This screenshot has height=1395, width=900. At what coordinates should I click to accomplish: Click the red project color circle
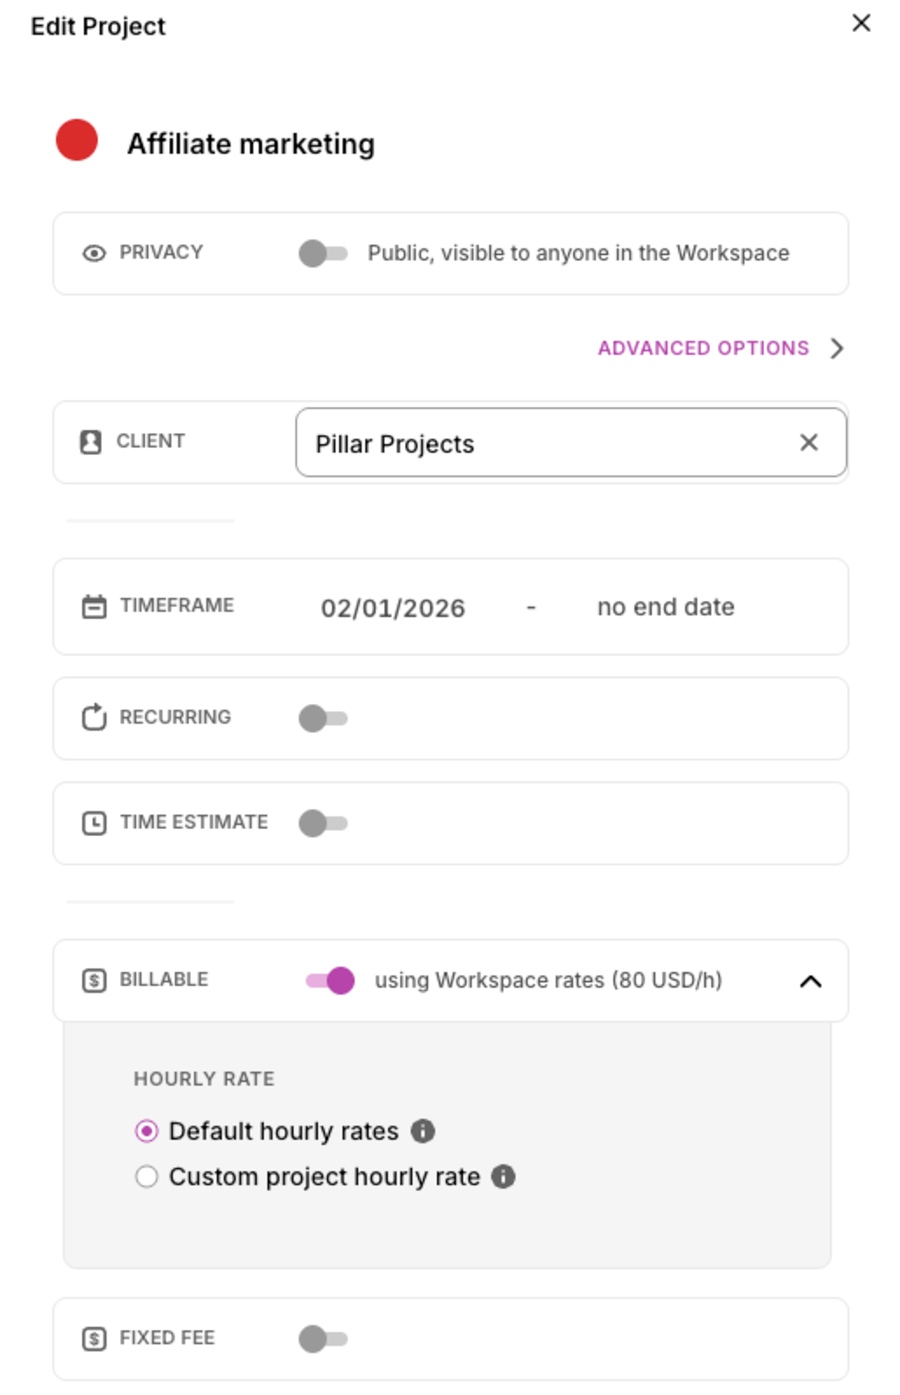[x=75, y=142]
